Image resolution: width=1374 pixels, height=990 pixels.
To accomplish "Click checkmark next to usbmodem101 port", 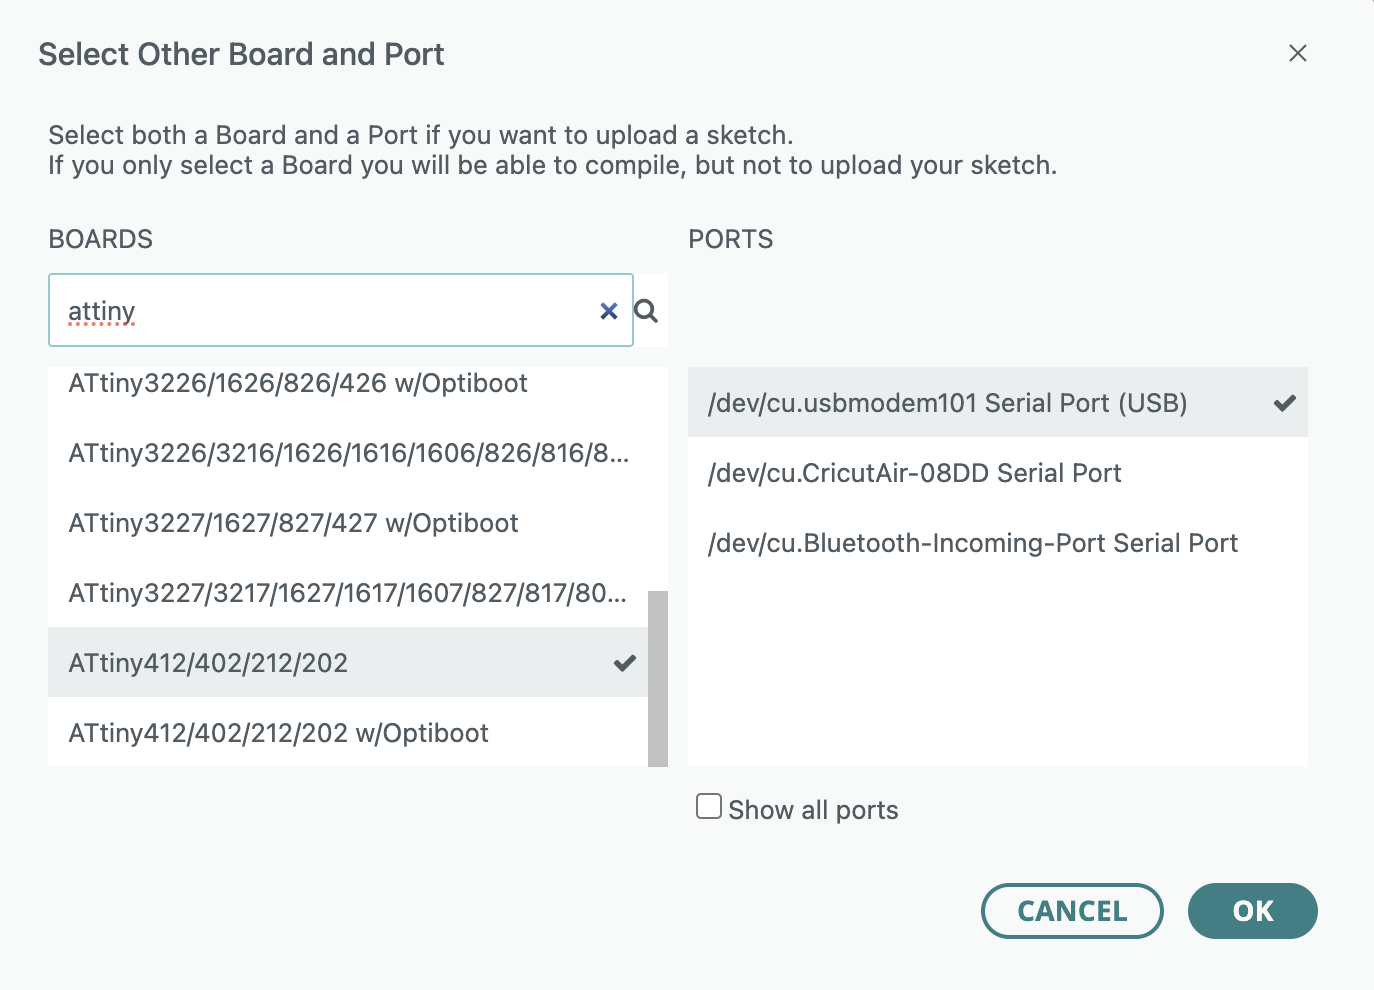I will [x=1285, y=403].
